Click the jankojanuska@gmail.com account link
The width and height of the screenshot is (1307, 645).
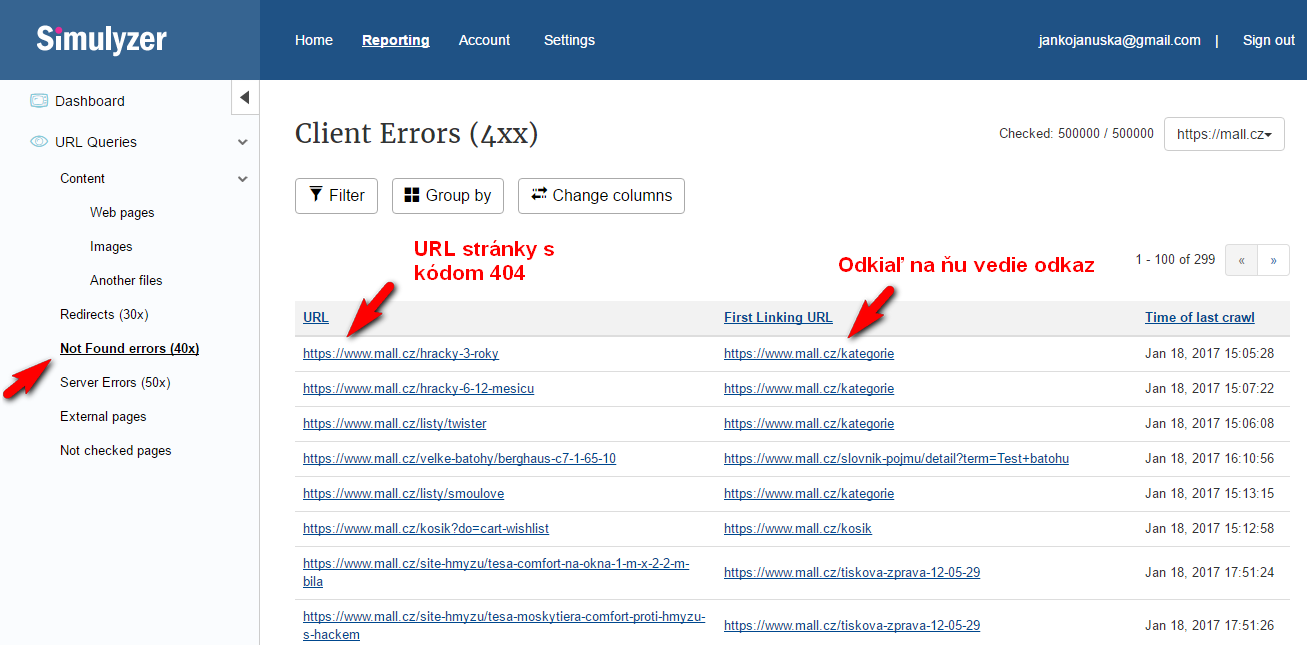(1120, 40)
